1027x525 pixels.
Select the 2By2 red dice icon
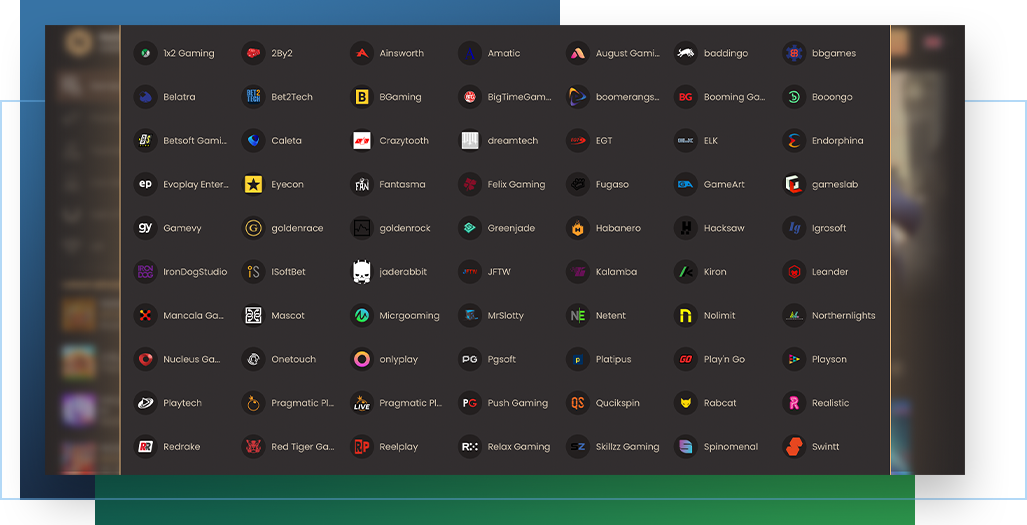[253, 53]
